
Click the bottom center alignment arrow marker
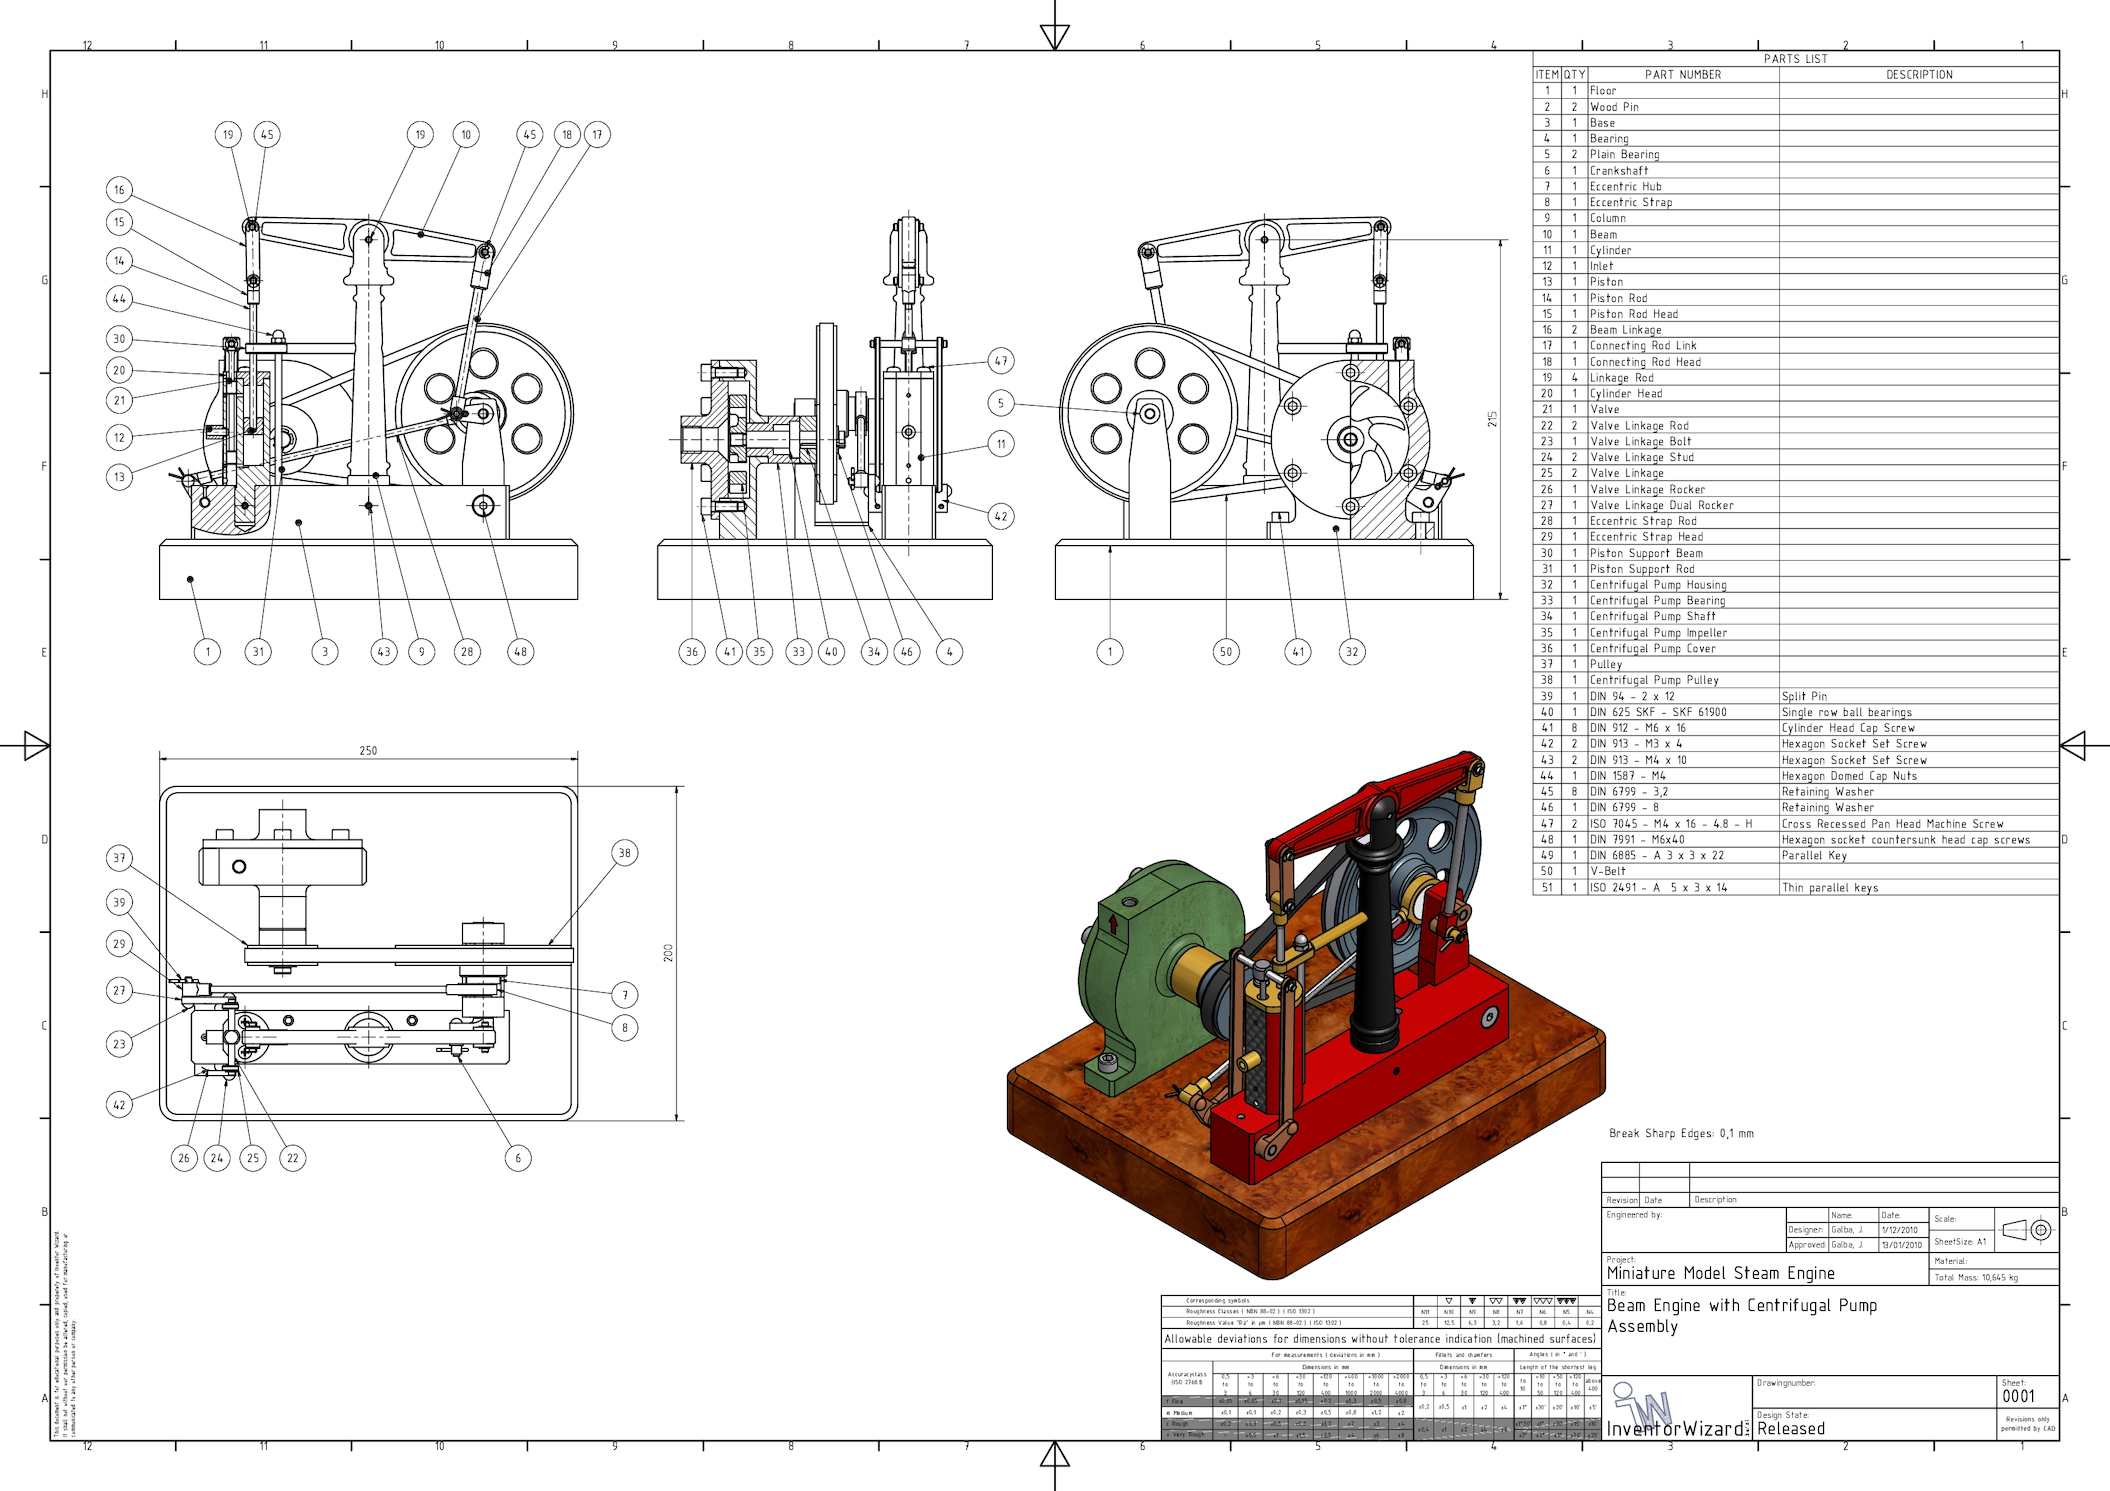(1054, 1453)
